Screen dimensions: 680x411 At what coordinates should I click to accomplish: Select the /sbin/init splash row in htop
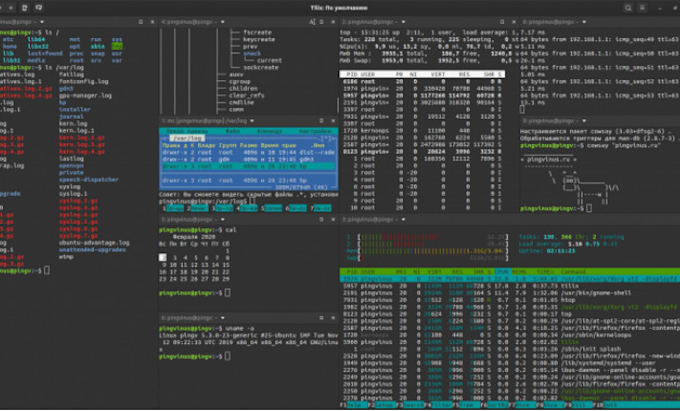coord(510,349)
